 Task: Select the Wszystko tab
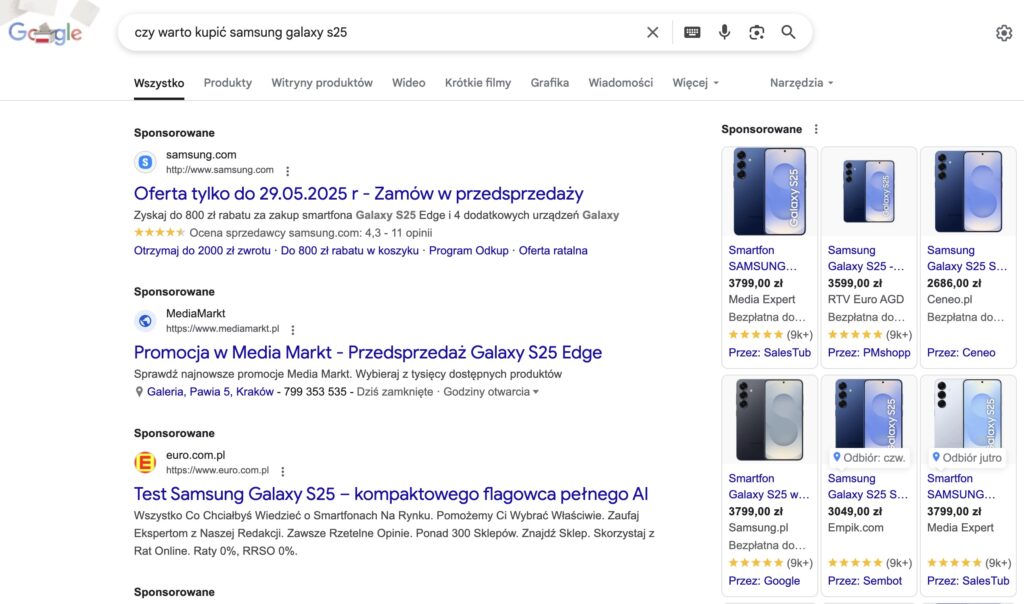[159, 83]
